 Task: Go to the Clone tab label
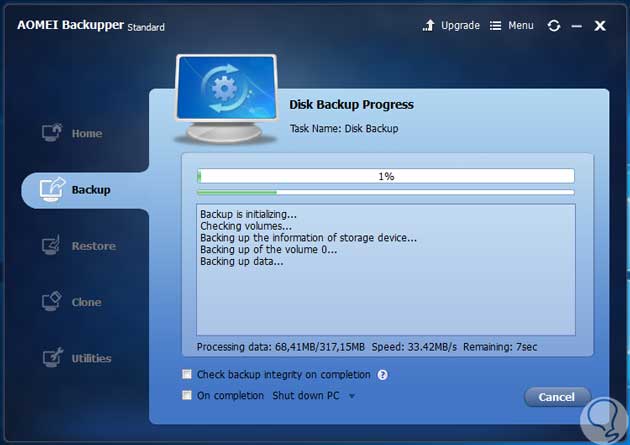pyautogui.click(x=86, y=302)
